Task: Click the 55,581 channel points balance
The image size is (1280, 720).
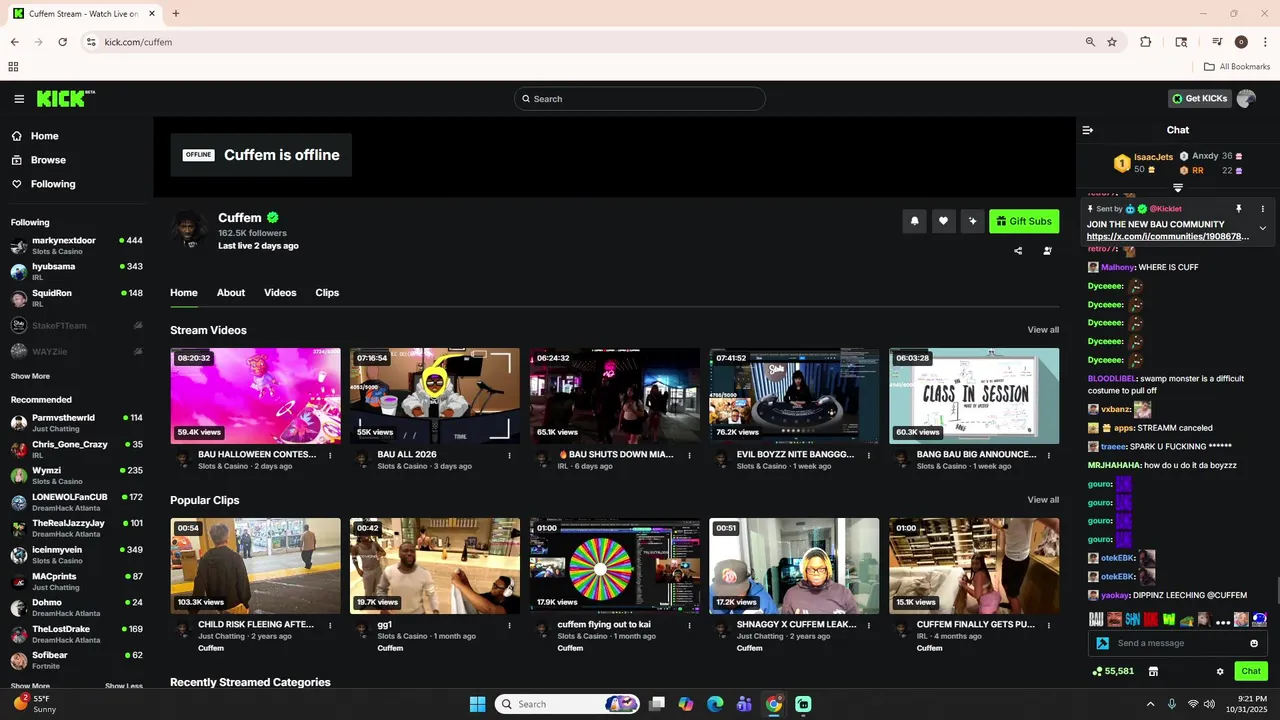Action: tap(1113, 671)
